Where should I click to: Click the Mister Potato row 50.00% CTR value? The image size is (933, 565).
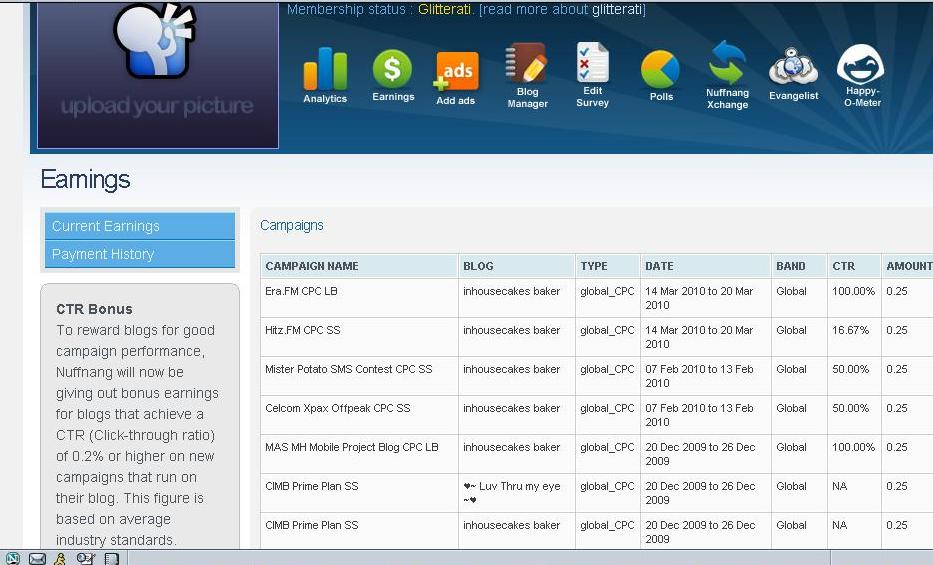[850, 369]
